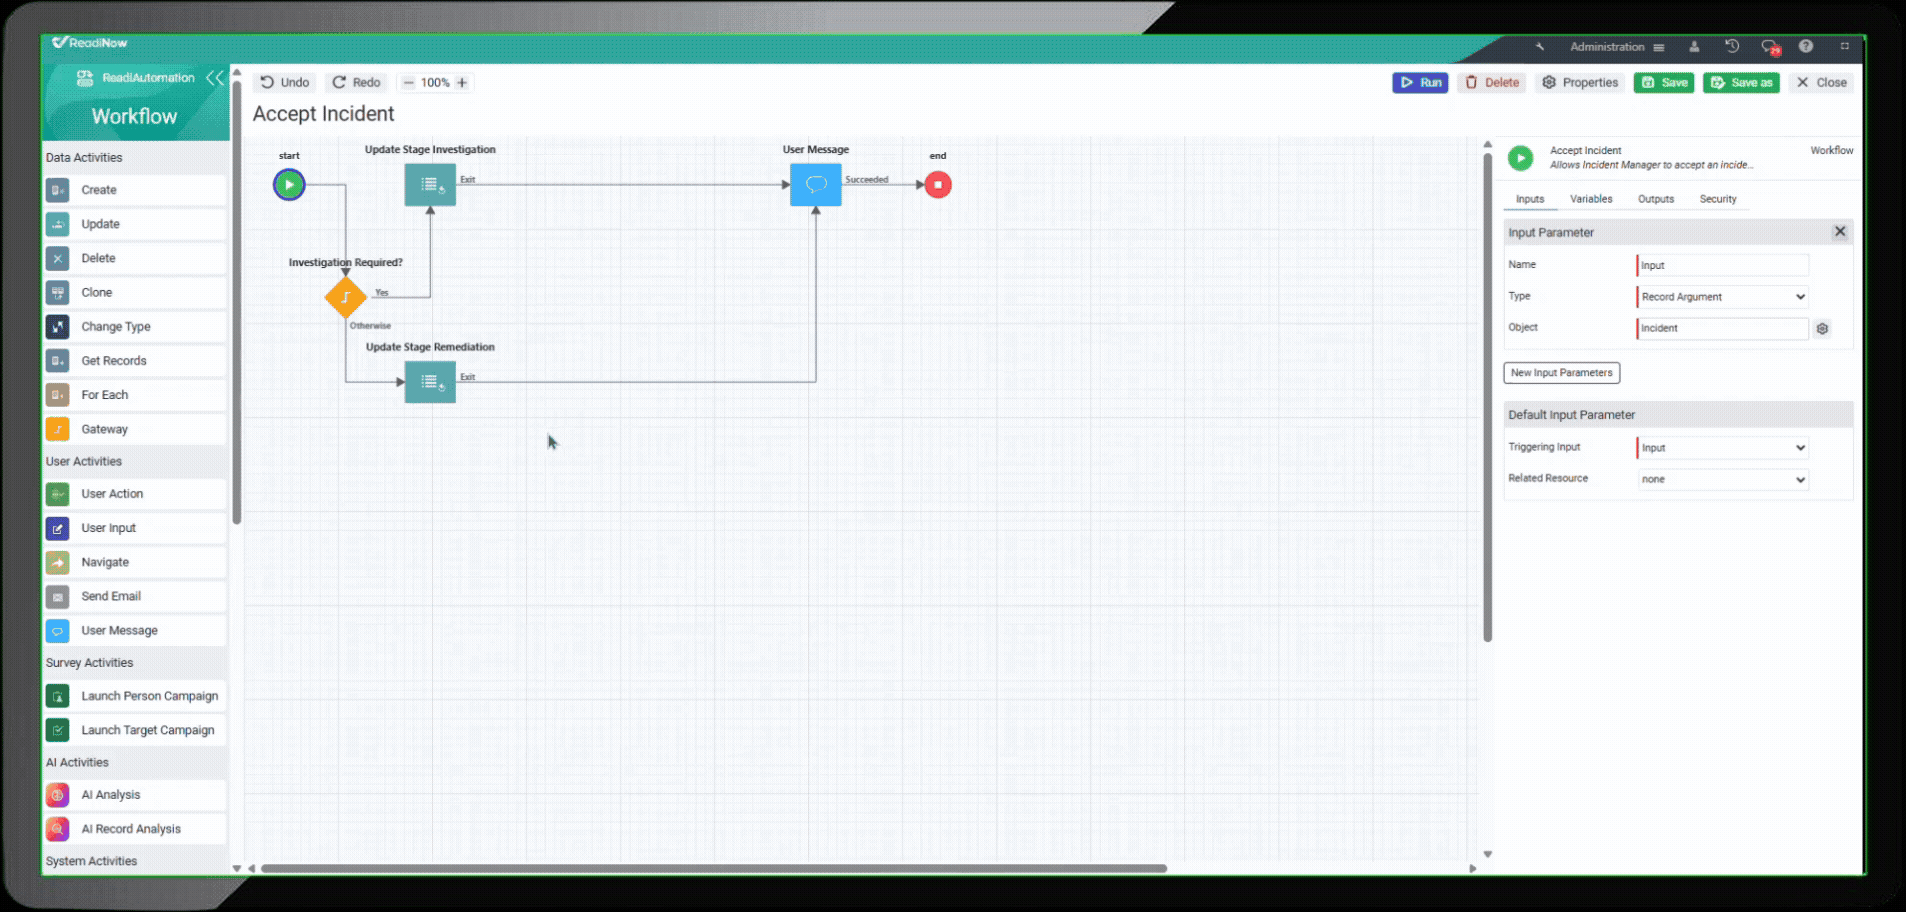
Task: Select the User Message node on canvas
Action: tap(815, 185)
